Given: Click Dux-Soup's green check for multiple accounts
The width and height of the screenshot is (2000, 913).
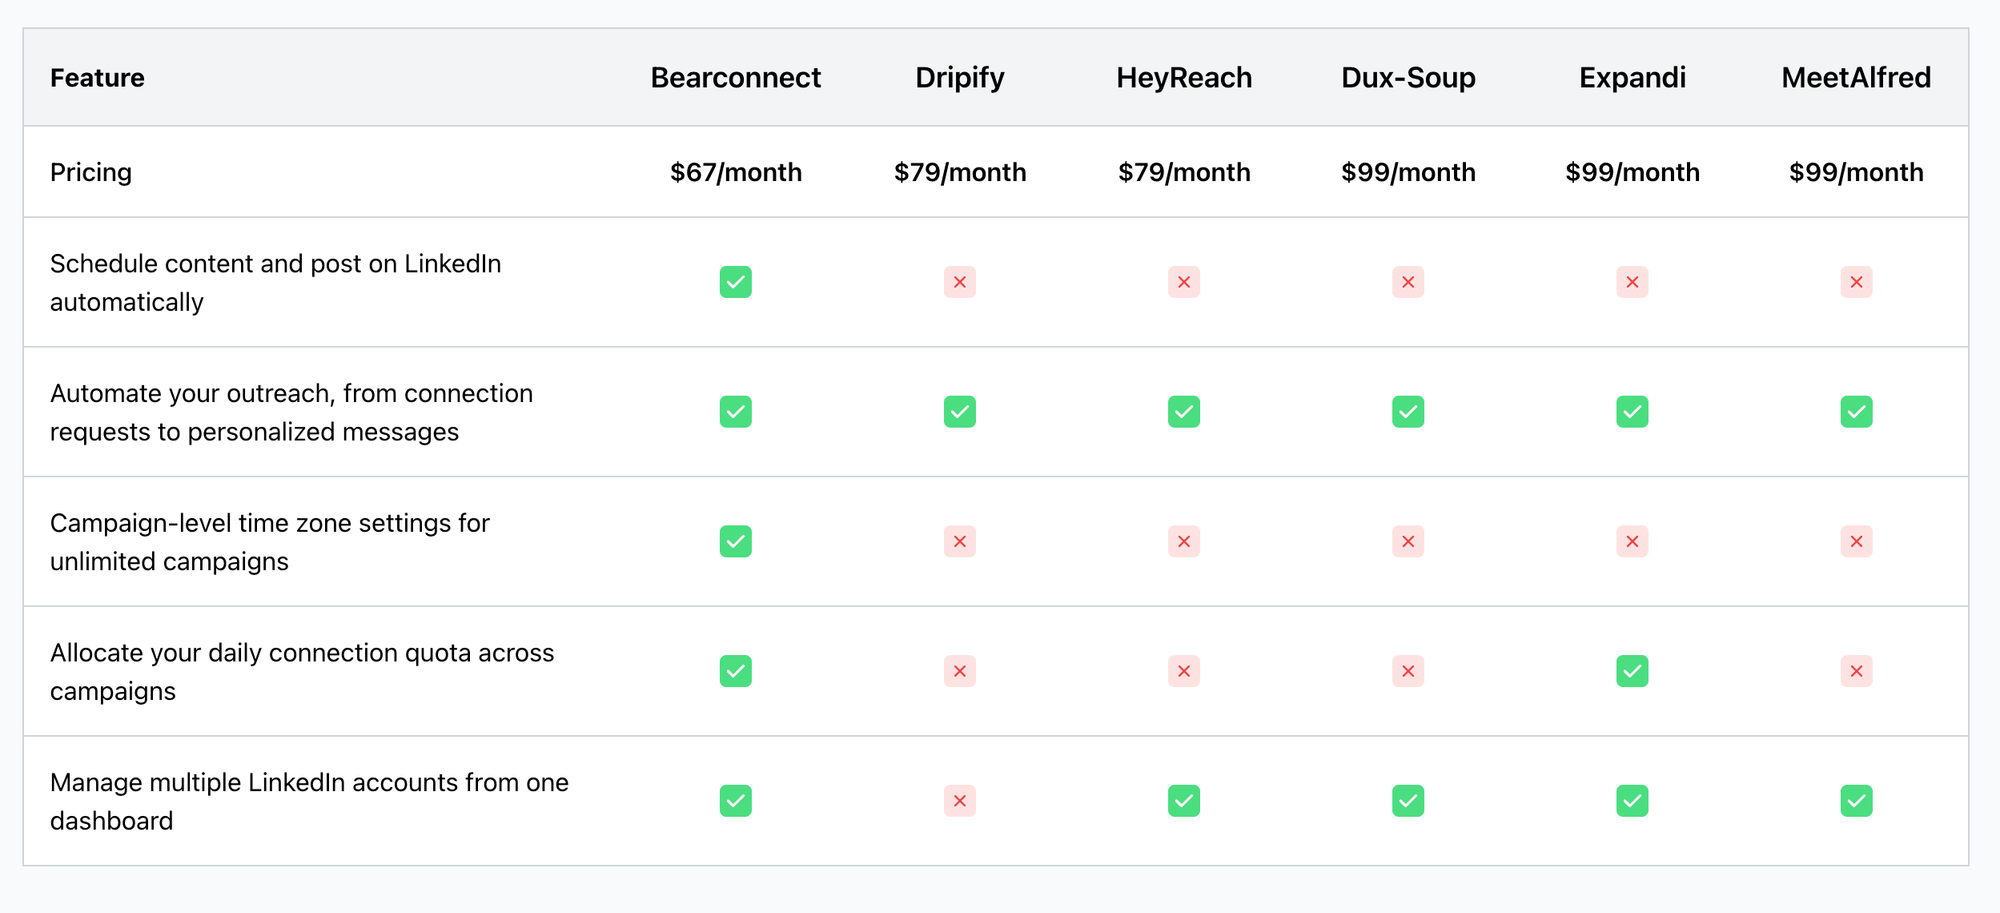Looking at the screenshot, I should (x=1408, y=801).
